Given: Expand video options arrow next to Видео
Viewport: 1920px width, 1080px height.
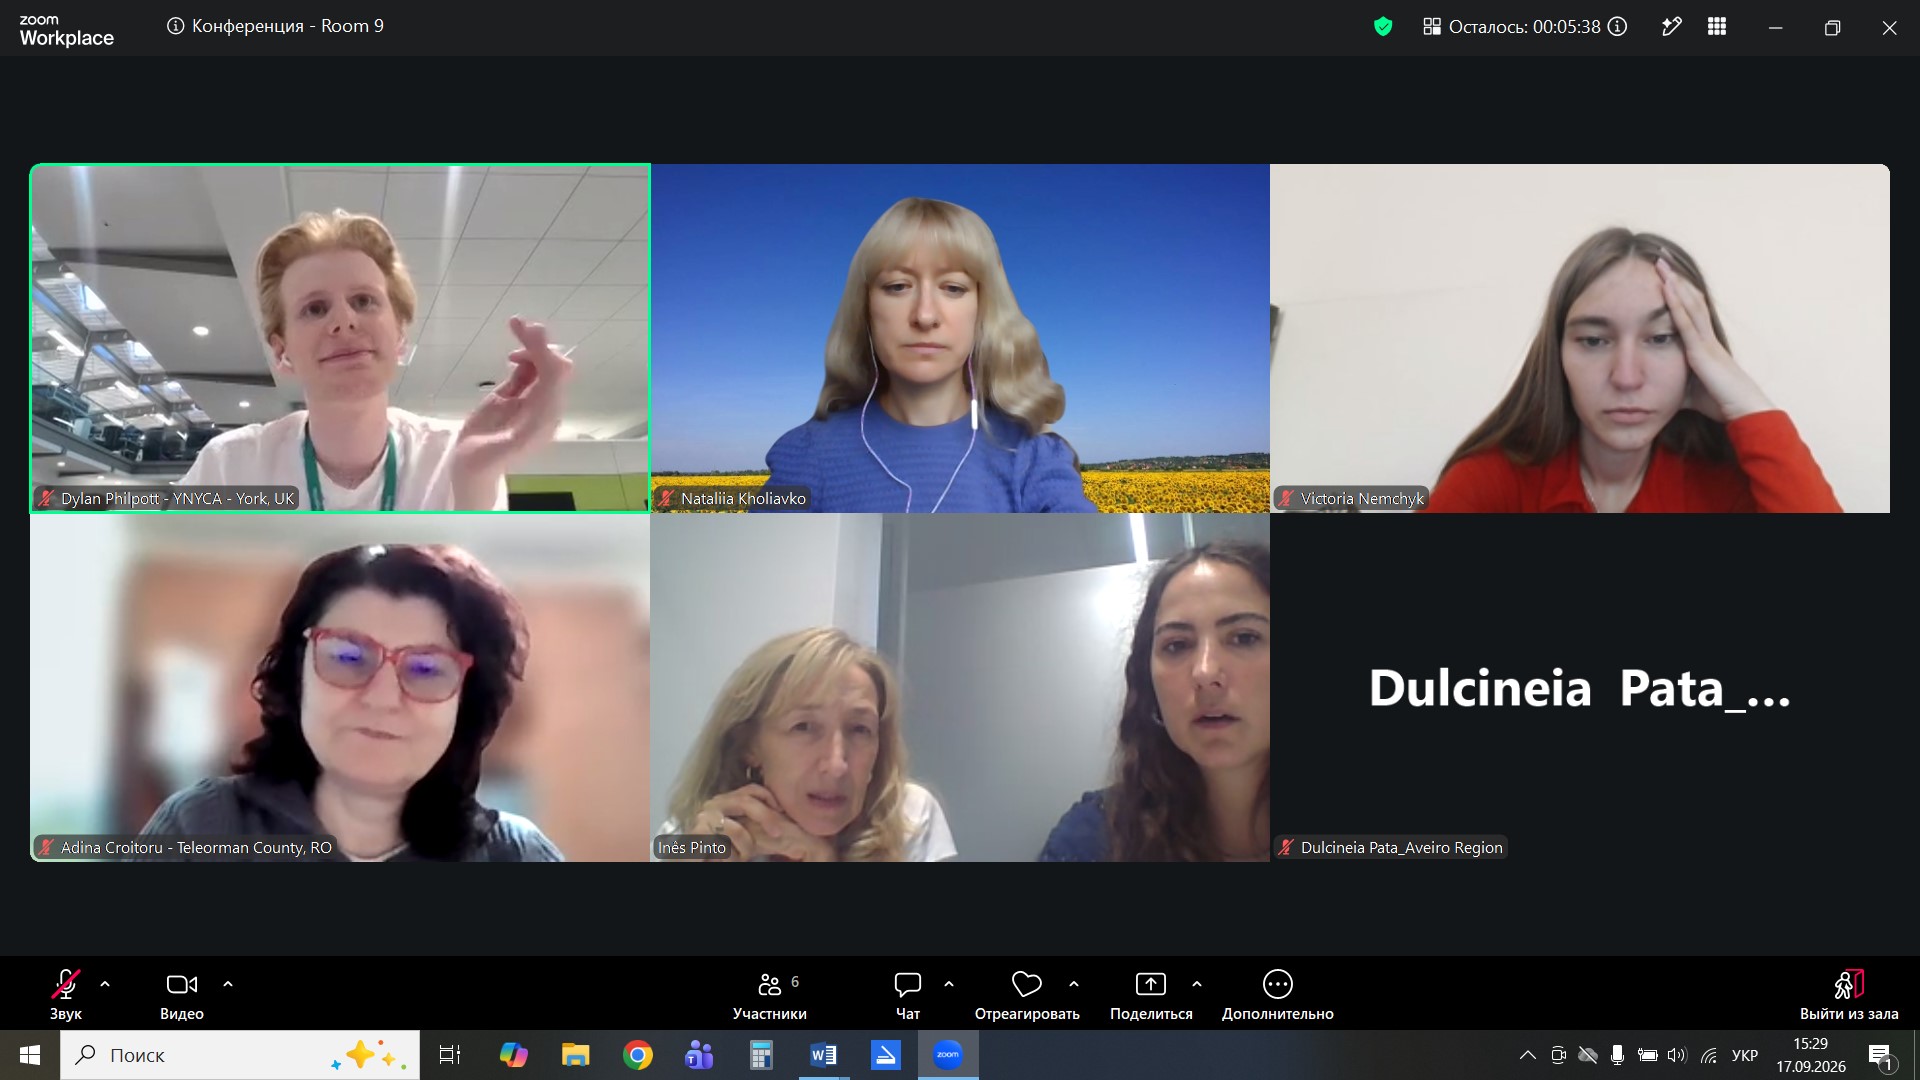Looking at the screenshot, I should 228,984.
